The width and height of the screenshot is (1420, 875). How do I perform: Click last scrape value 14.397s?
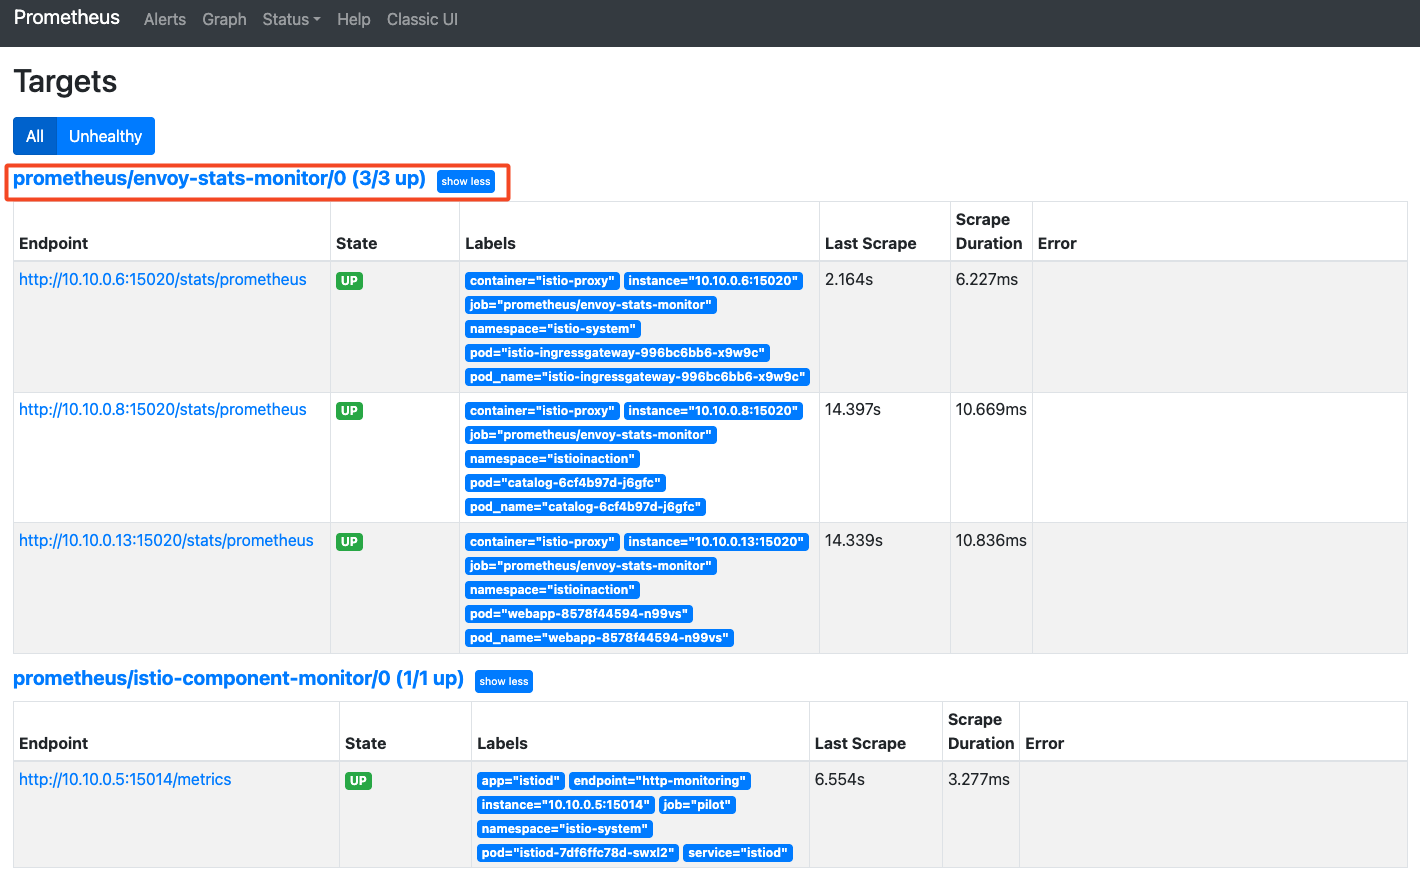point(853,409)
